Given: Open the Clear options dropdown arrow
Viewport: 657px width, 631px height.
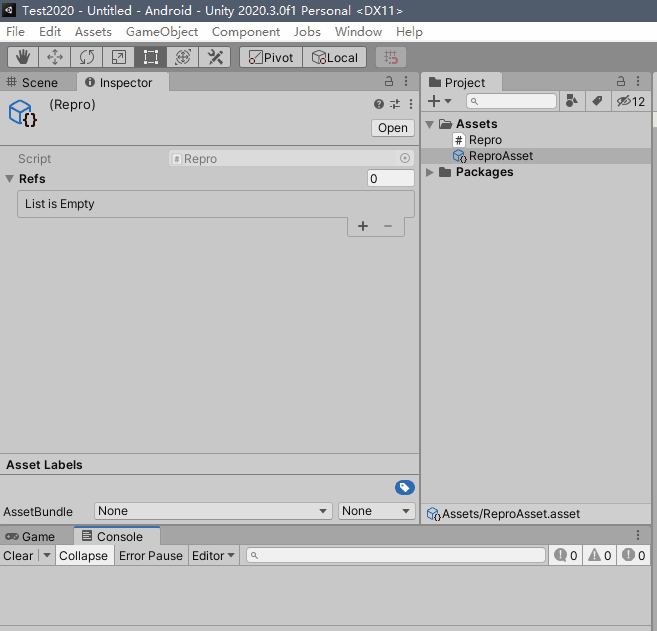Looking at the screenshot, I should click(47, 556).
